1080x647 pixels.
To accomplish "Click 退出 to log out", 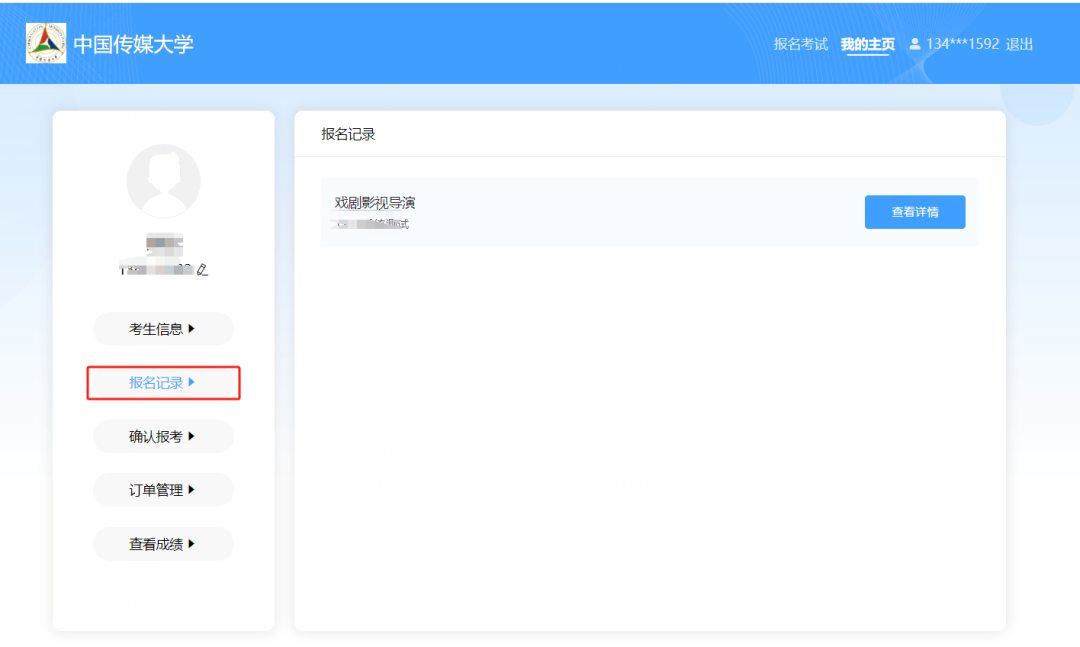I will tap(1018, 44).
